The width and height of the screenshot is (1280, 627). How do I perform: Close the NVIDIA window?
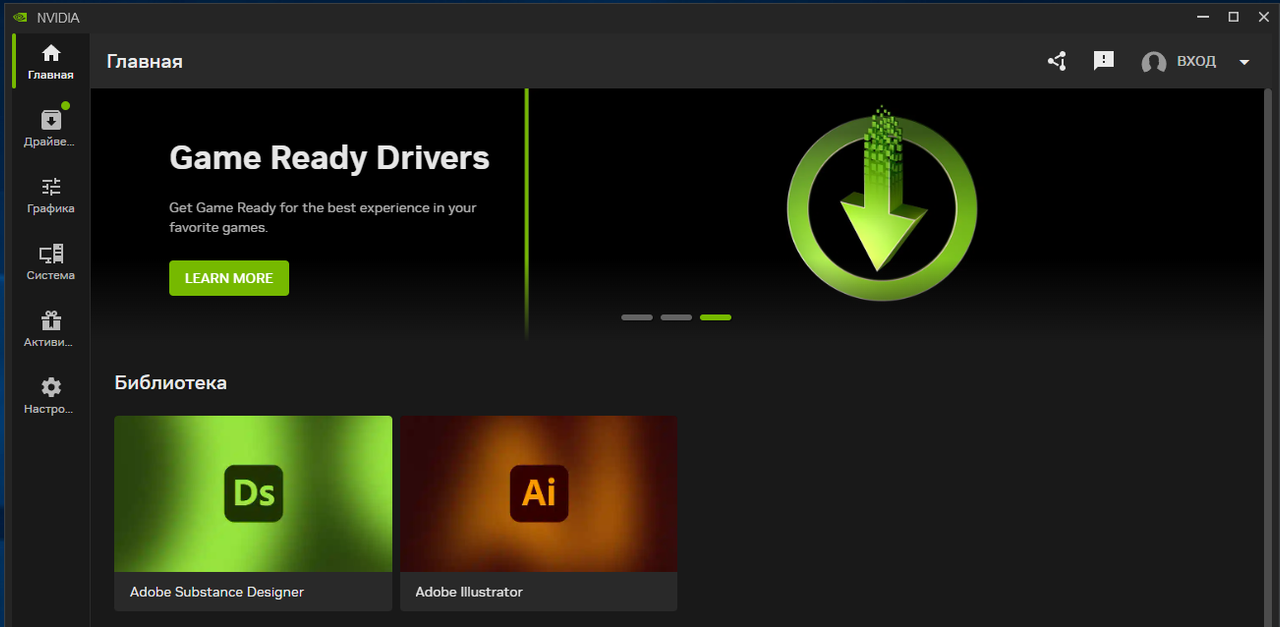pyautogui.click(x=1264, y=17)
